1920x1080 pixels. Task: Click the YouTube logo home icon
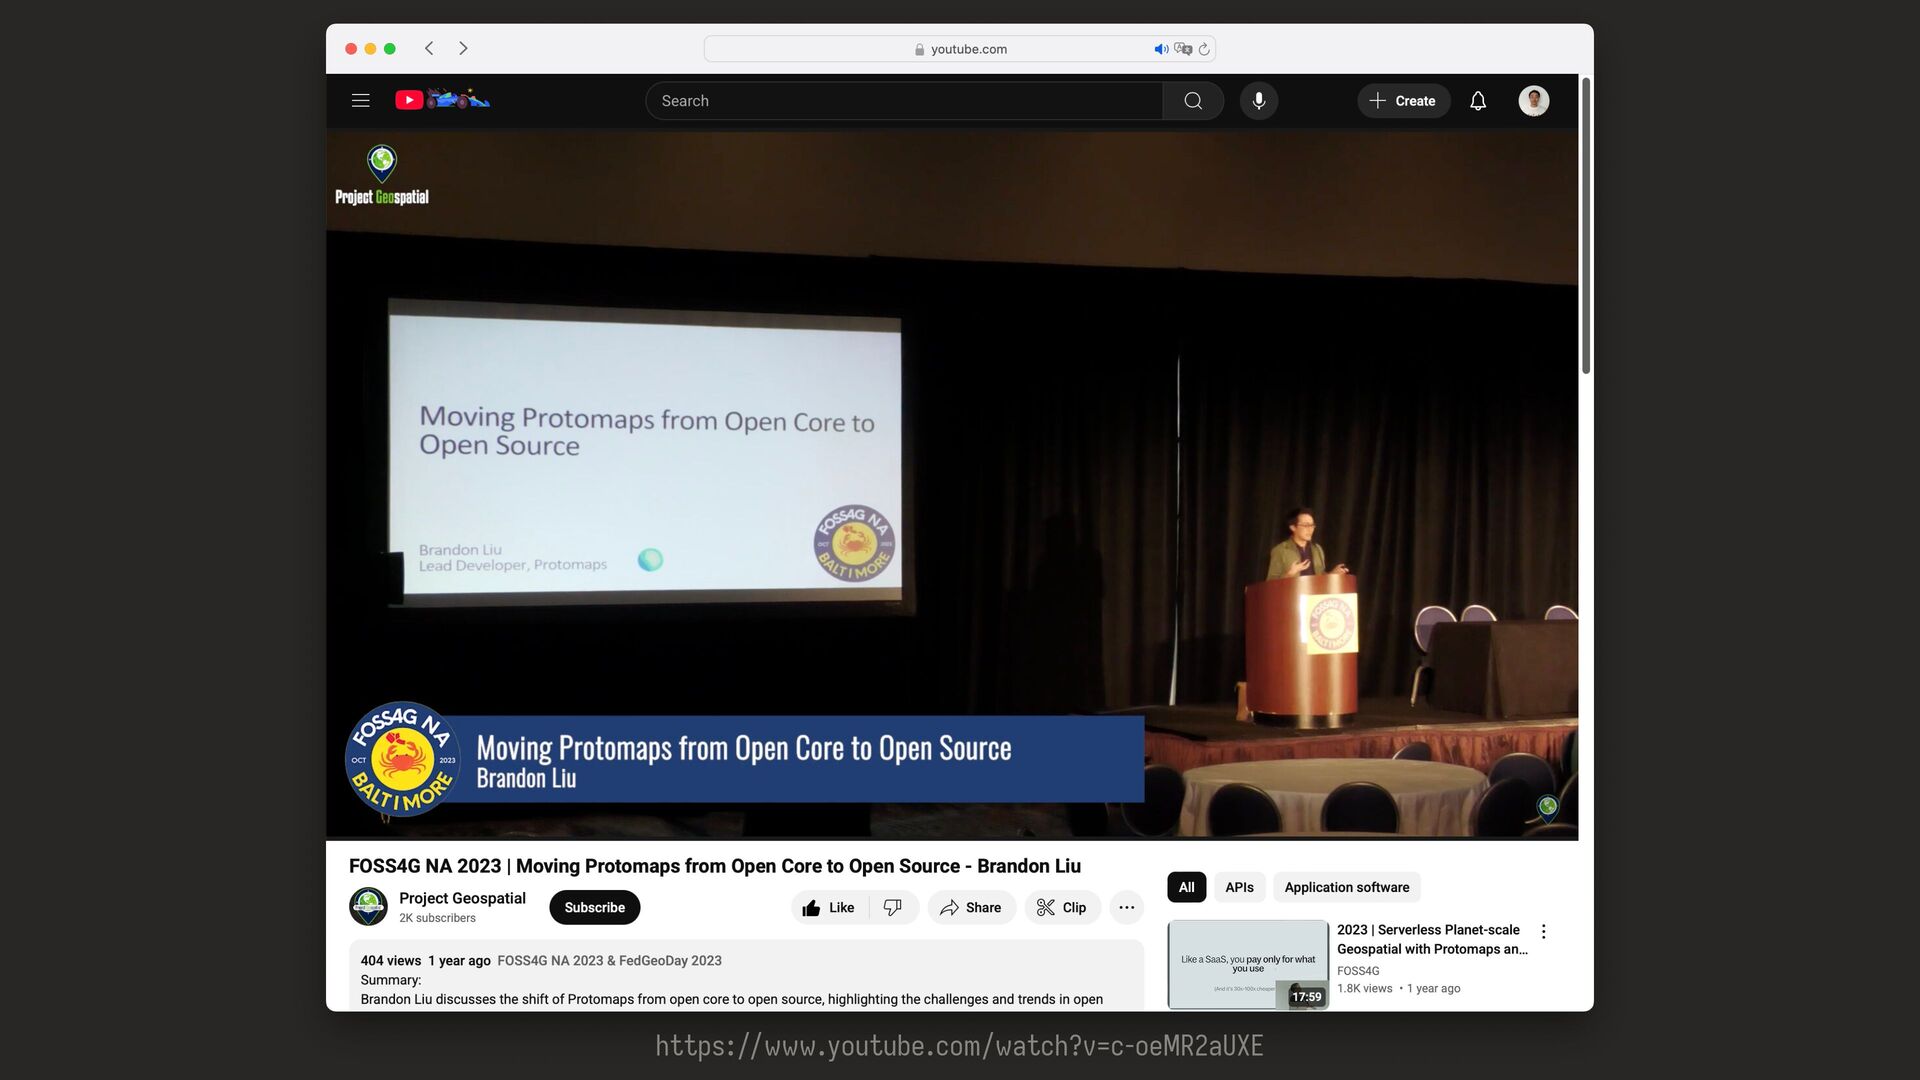(409, 100)
